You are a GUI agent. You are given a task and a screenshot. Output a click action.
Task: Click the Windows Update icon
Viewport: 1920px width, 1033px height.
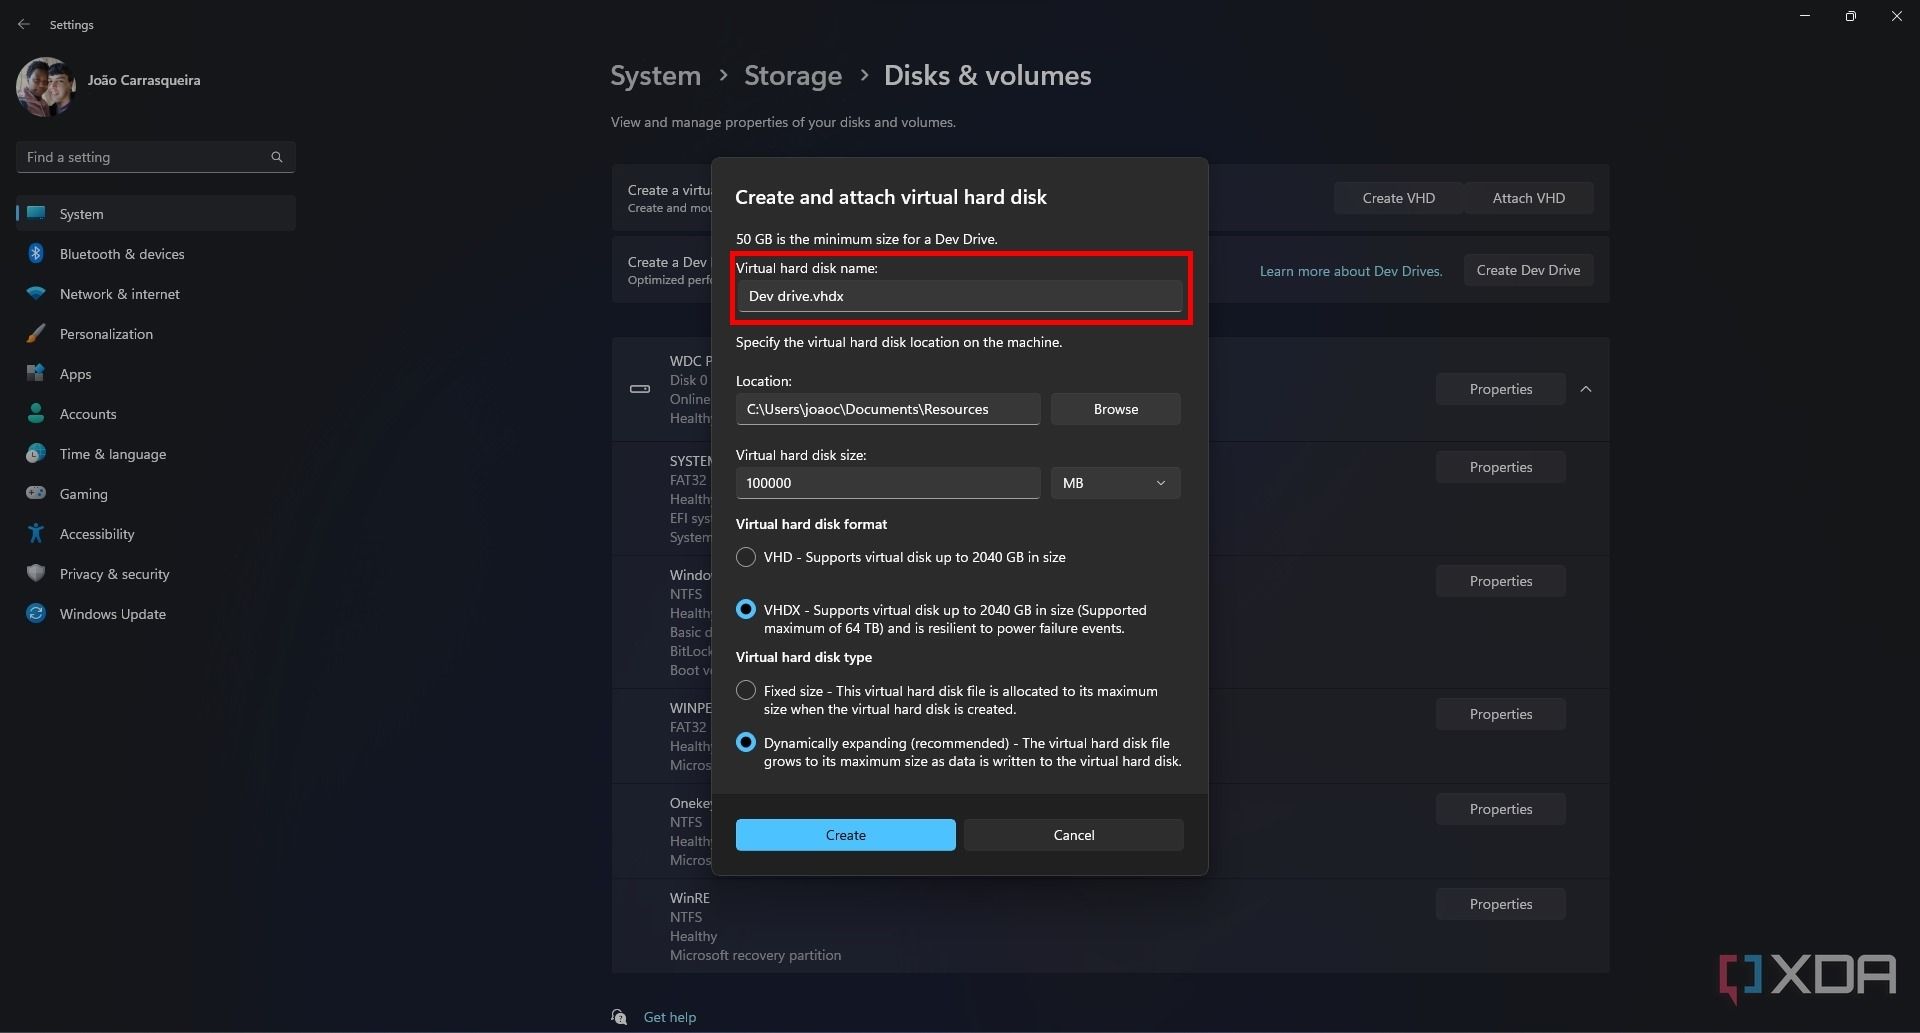(36, 614)
